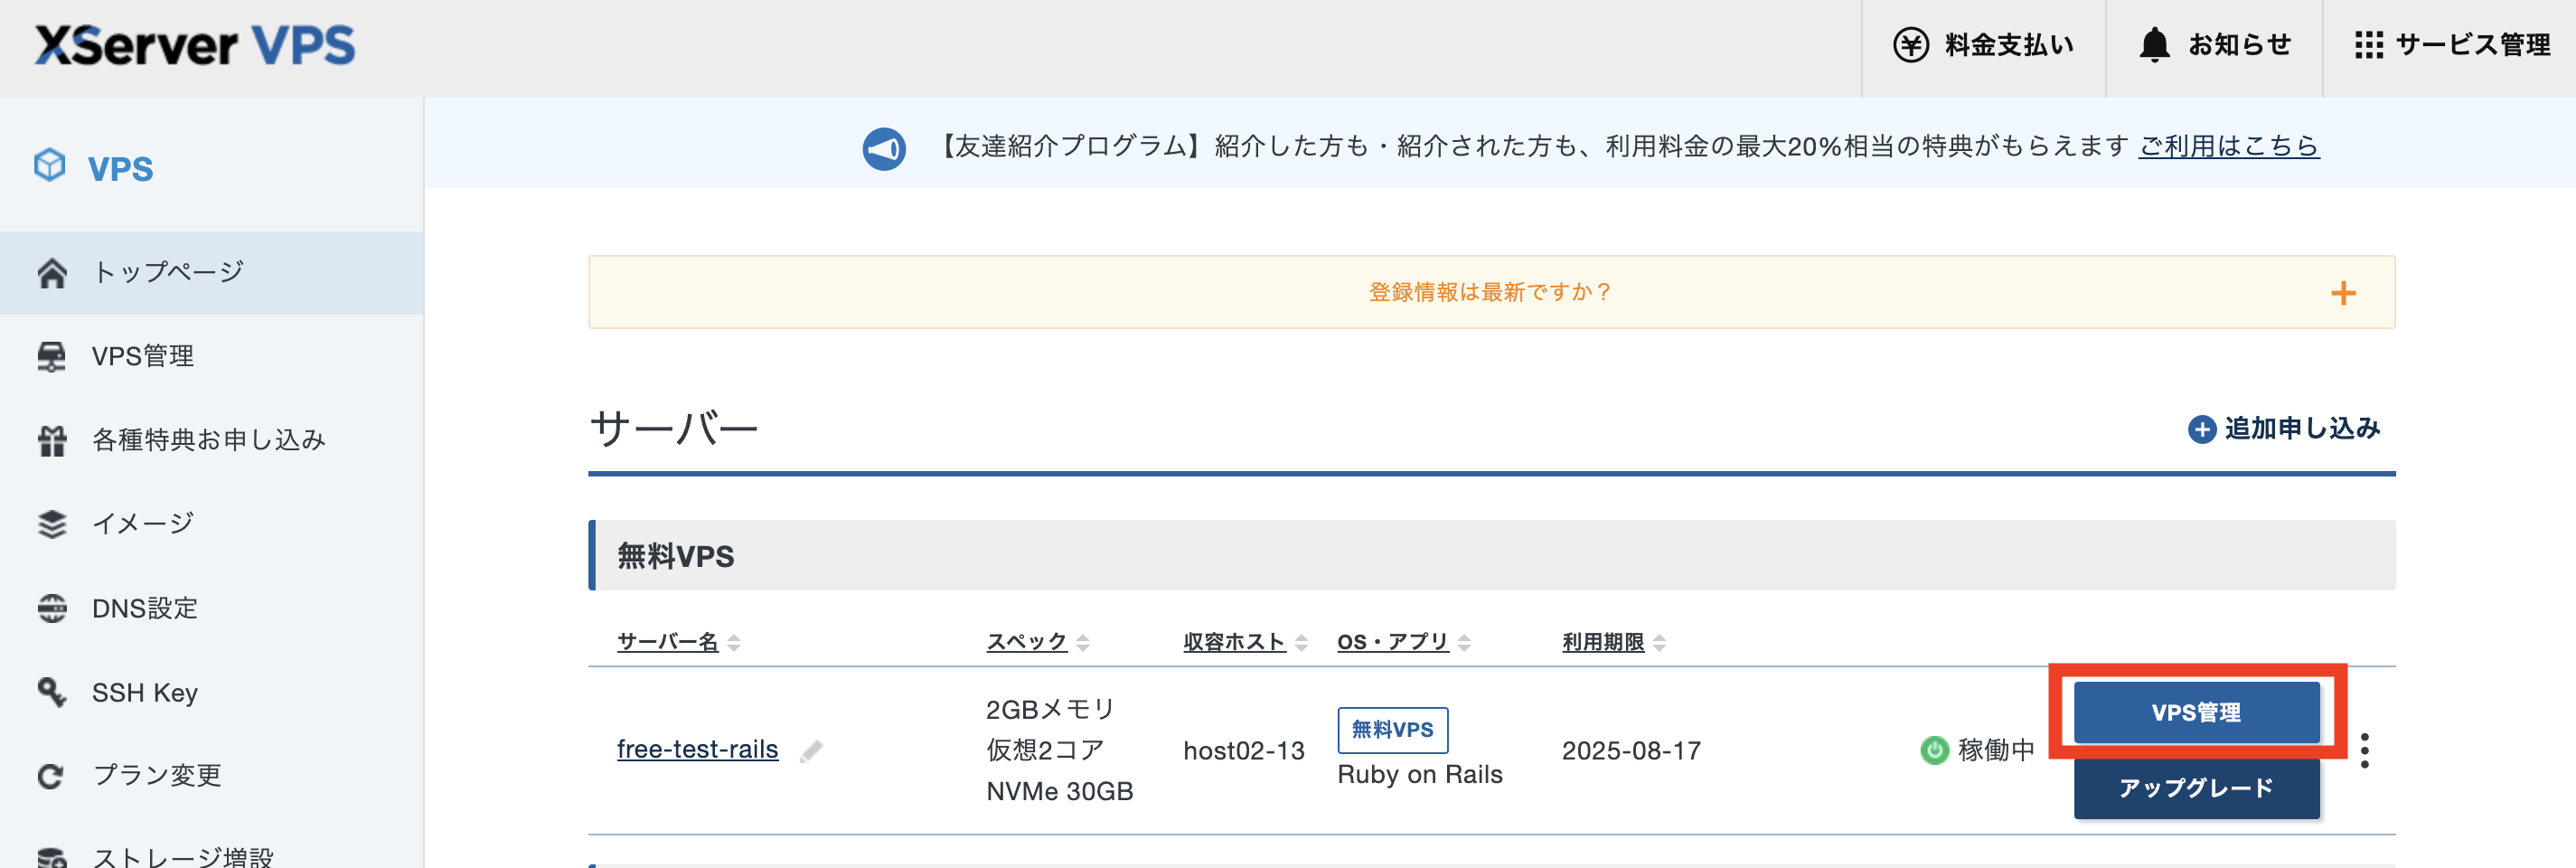Select the VPS管理 sidebar icon
This screenshot has height=868, width=2576.
point(52,355)
